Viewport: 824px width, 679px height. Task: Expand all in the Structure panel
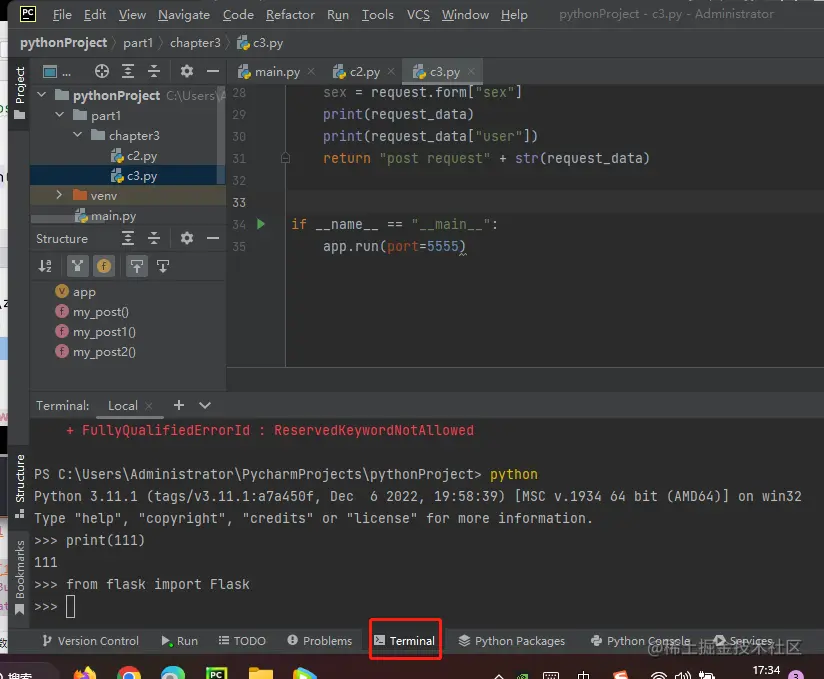pos(128,239)
